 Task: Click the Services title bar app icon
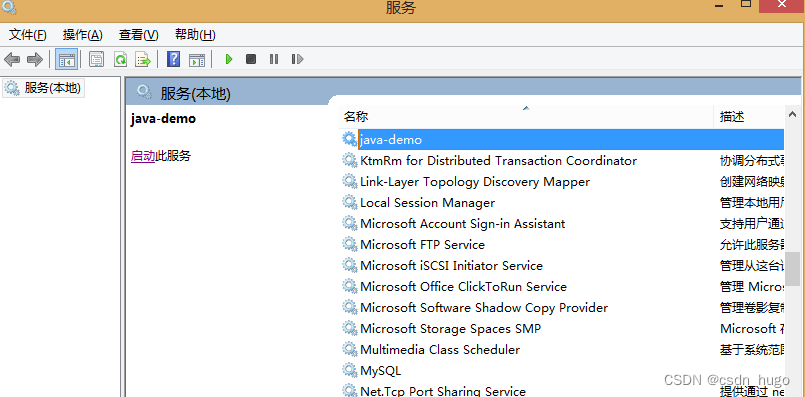pyautogui.click(x=9, y=7)
